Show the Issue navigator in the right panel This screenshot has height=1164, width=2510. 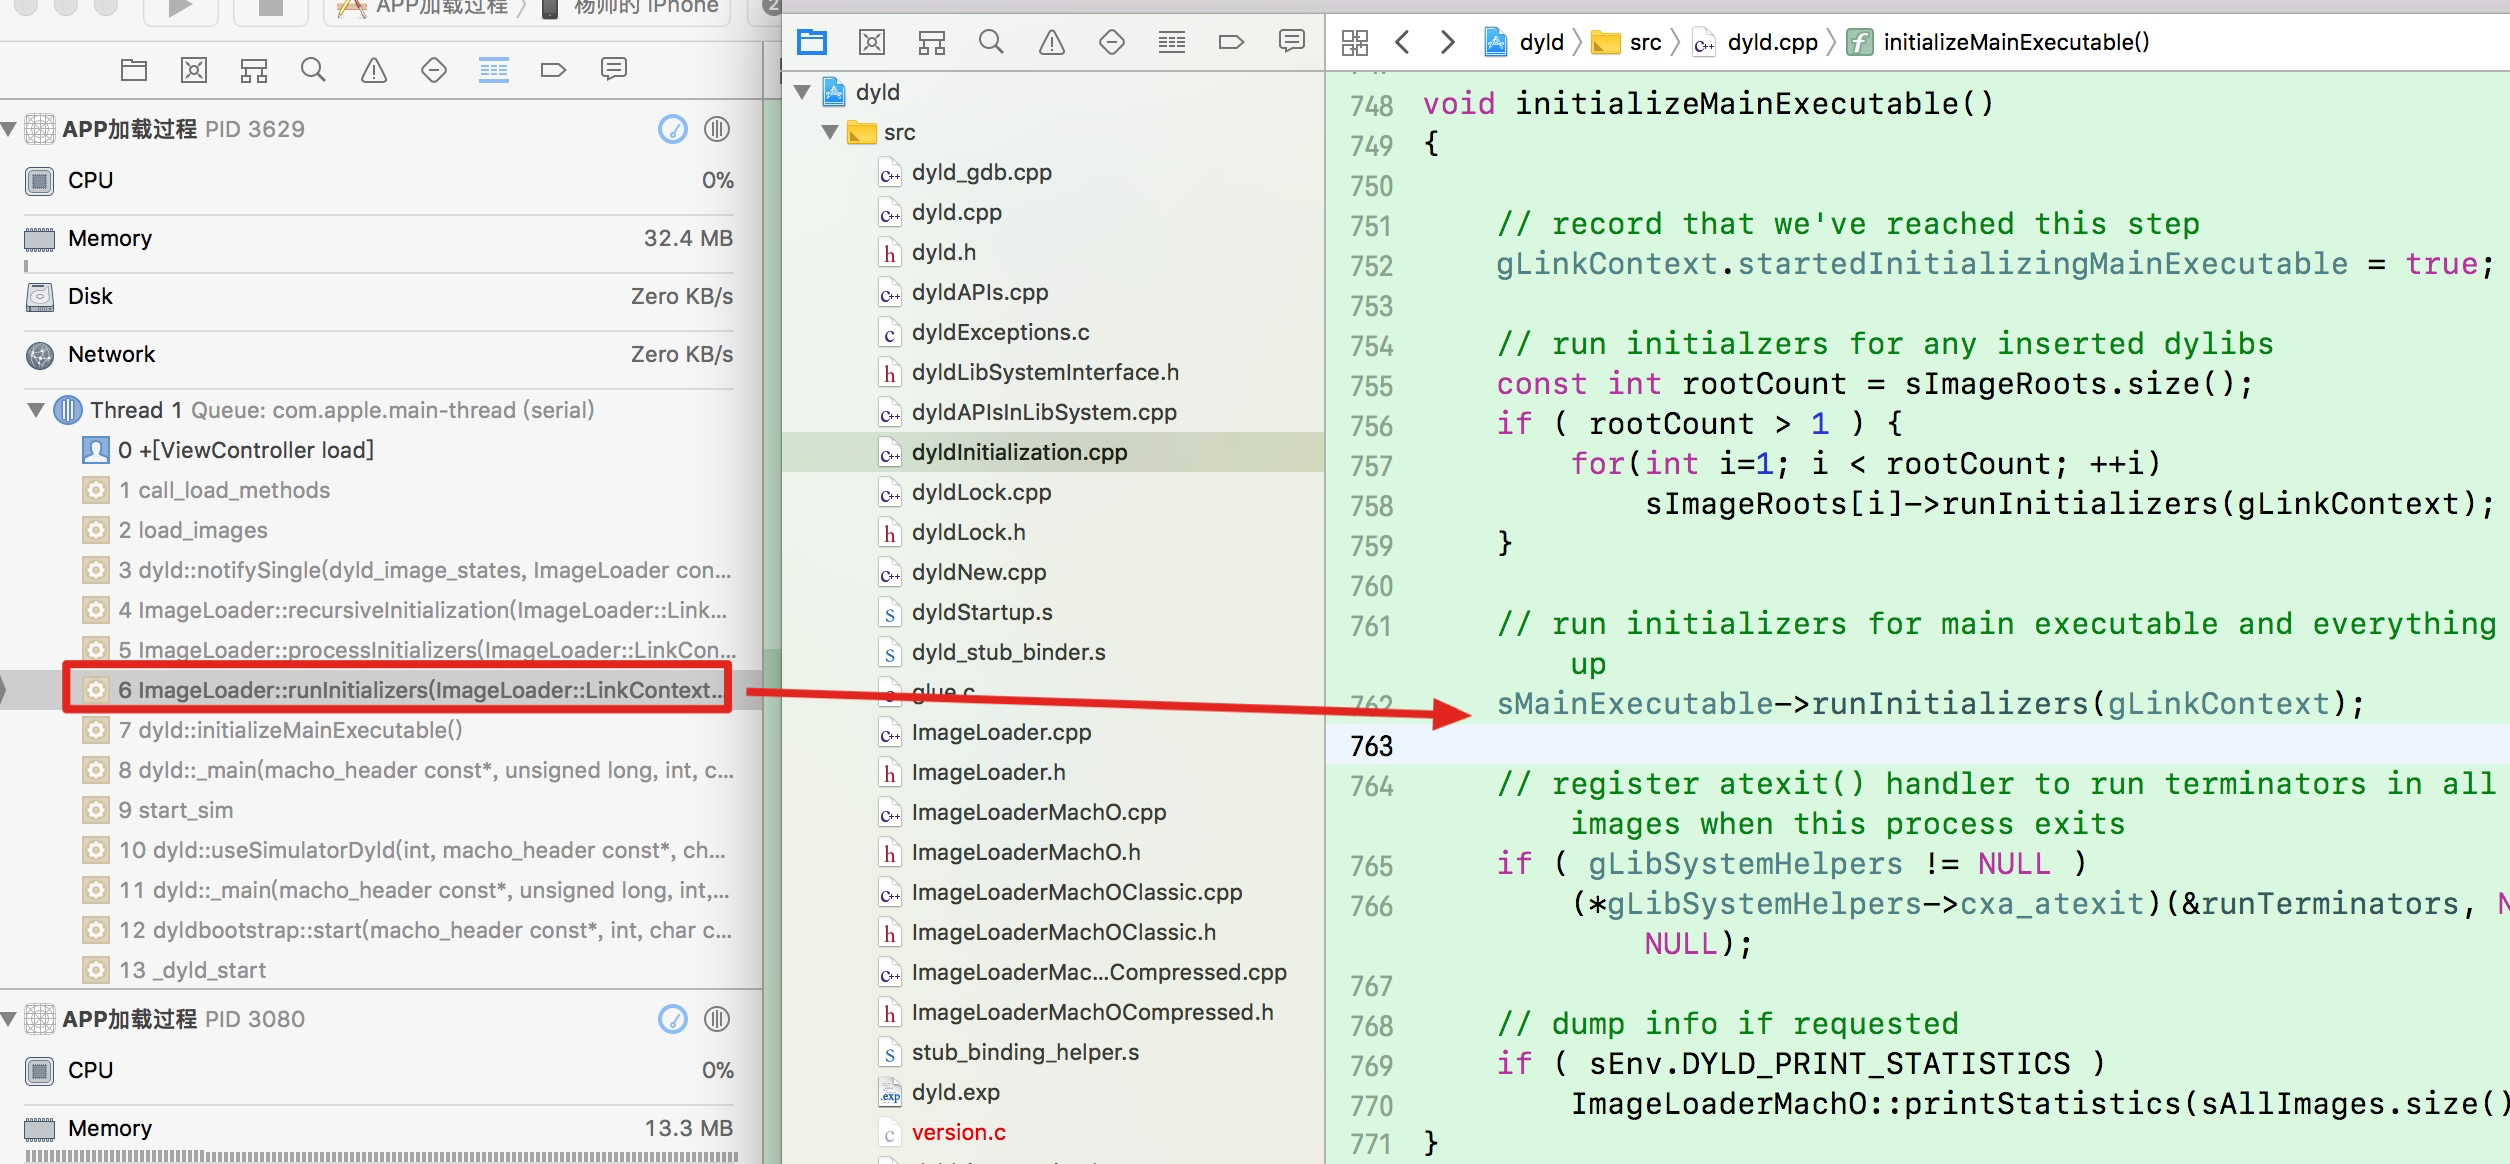tap(1051, 42)
